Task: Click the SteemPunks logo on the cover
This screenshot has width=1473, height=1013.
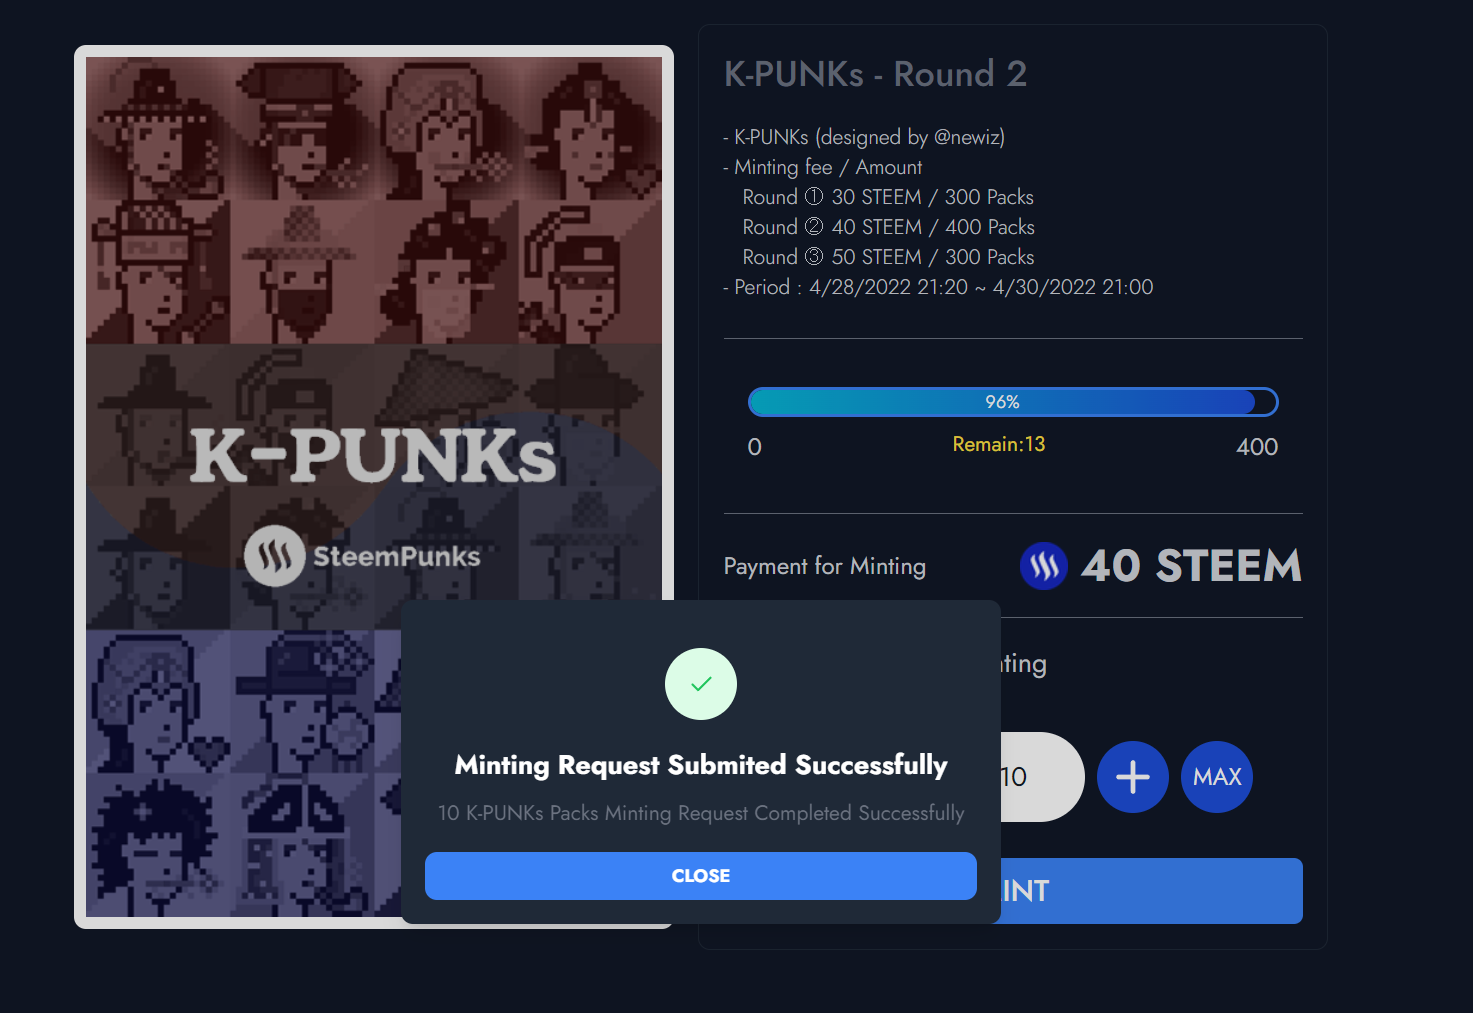Action: pyautogui.click(x=362, y=556)
